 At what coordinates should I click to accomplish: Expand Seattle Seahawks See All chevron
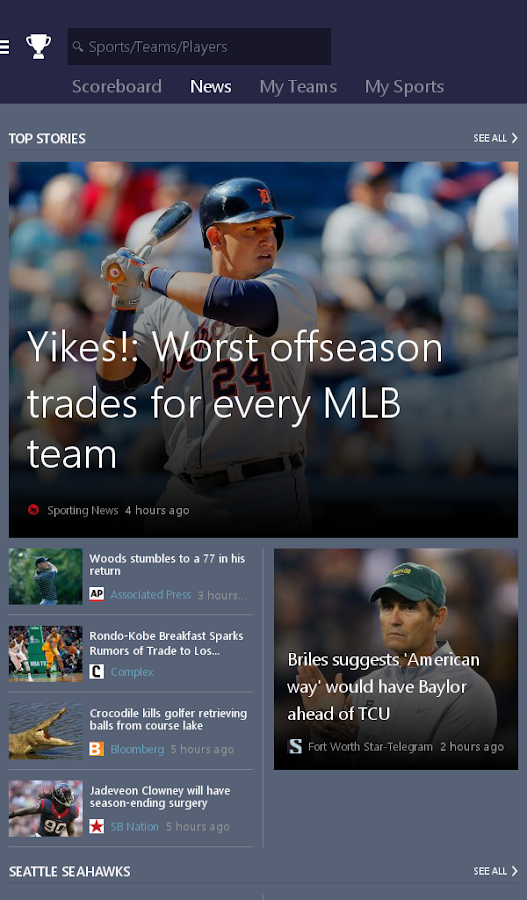514,871
